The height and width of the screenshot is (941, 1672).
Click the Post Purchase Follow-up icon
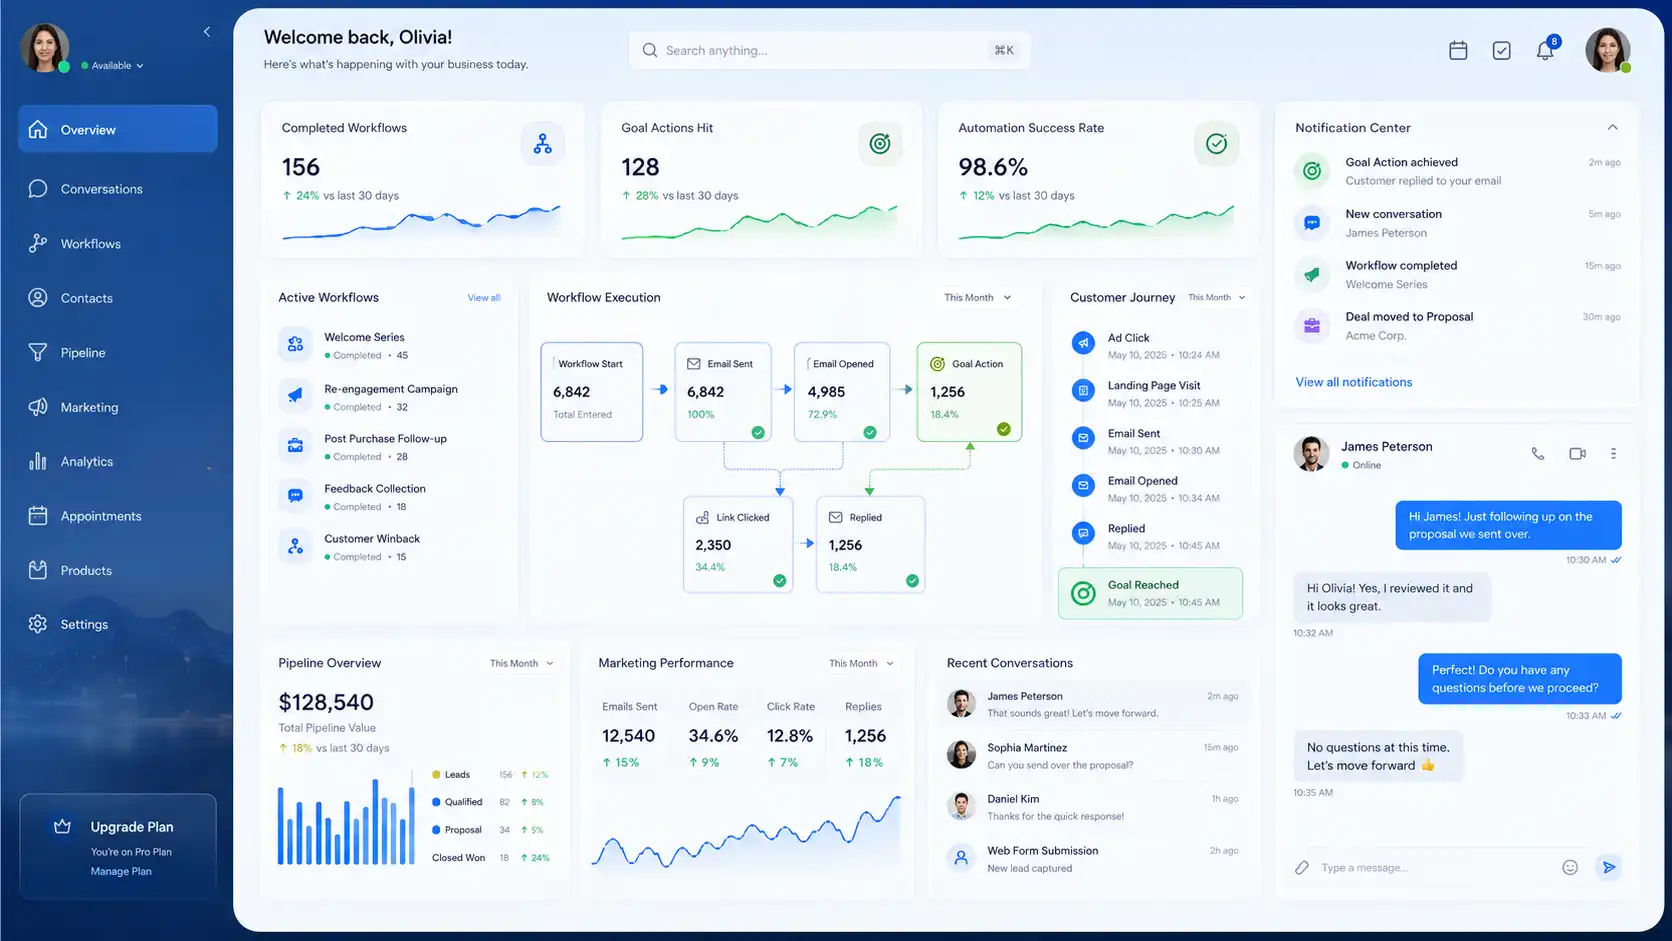pyautogui.click(x=295, y=445)
